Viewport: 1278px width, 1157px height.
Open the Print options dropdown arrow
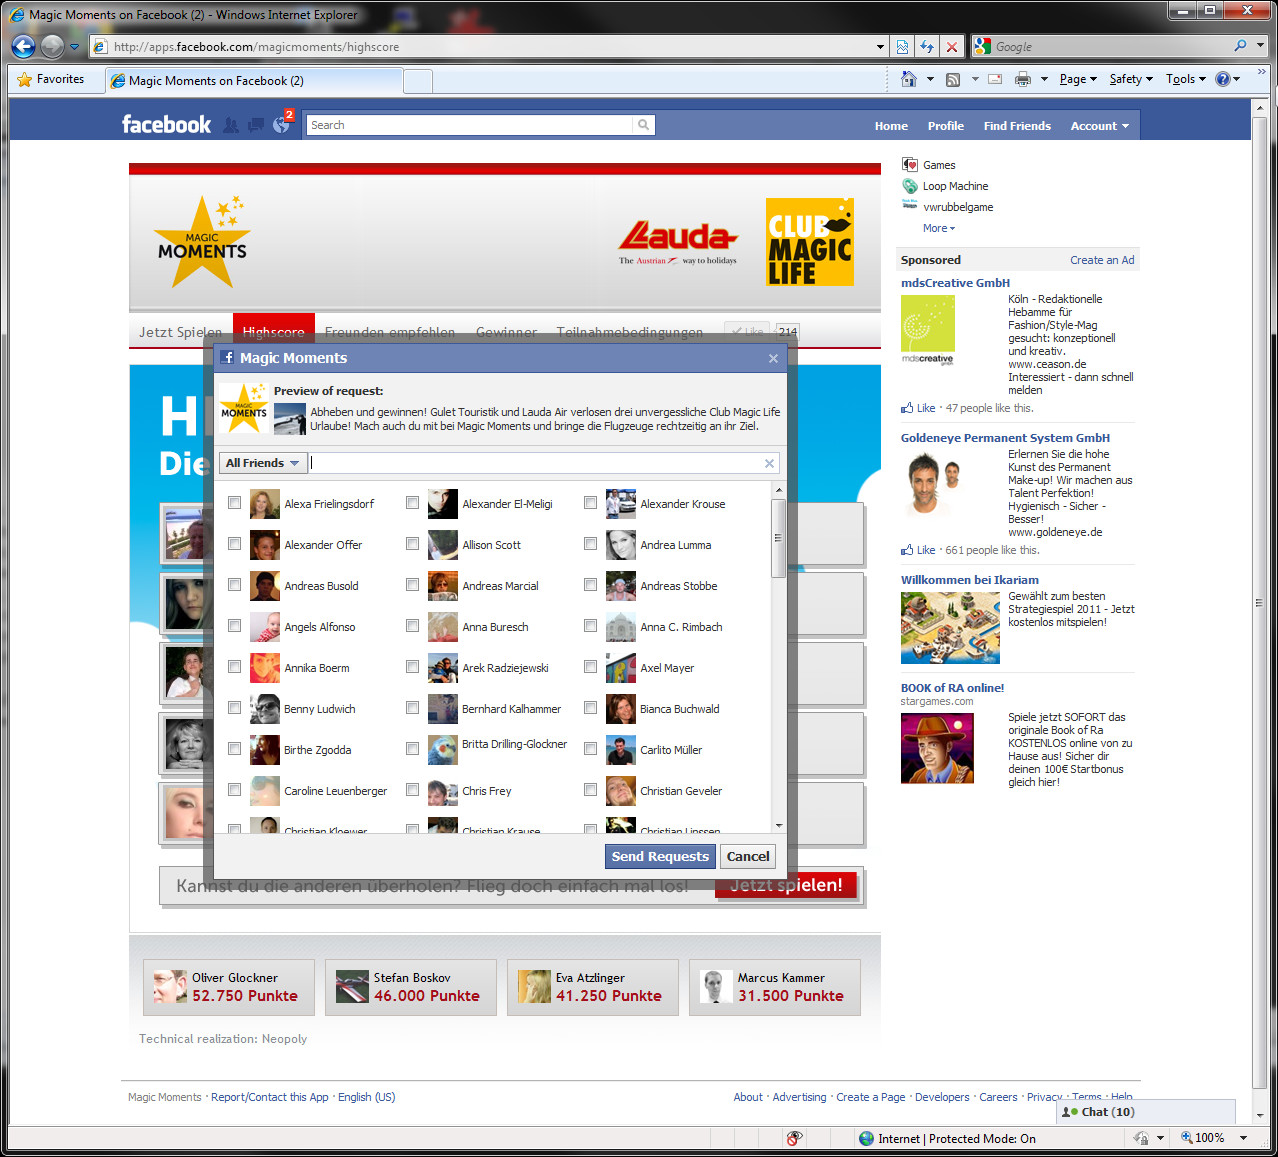[x=1044, y=79]
